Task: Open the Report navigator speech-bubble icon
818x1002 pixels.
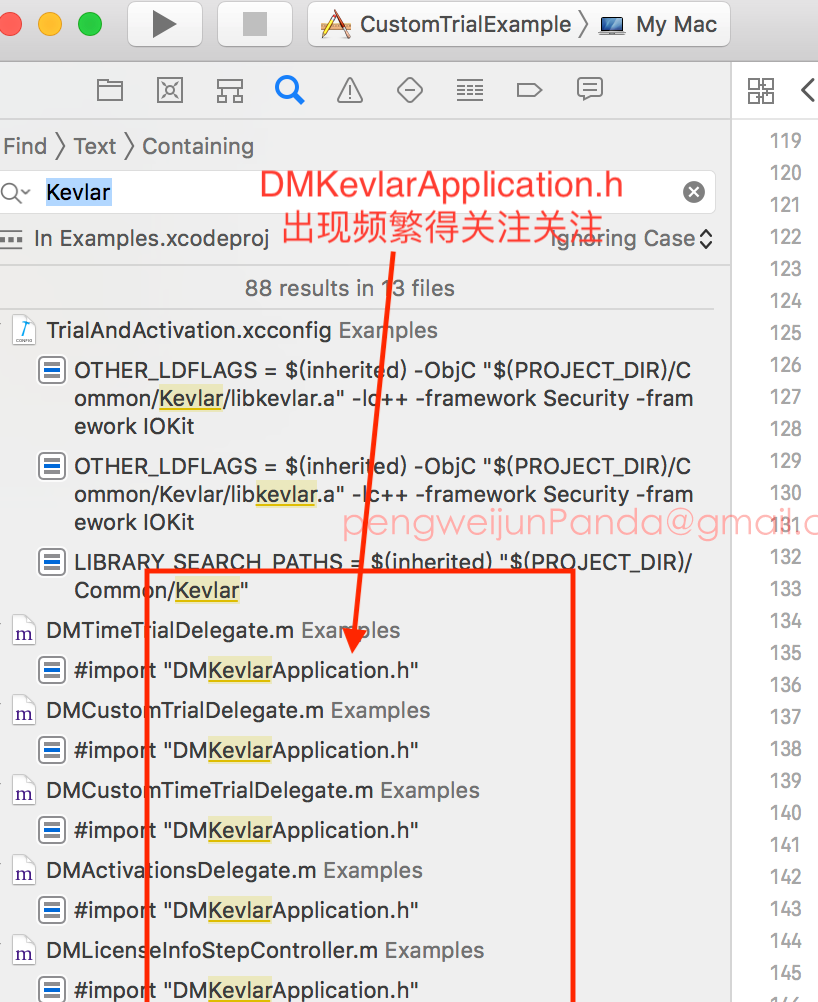Action: 589,89
